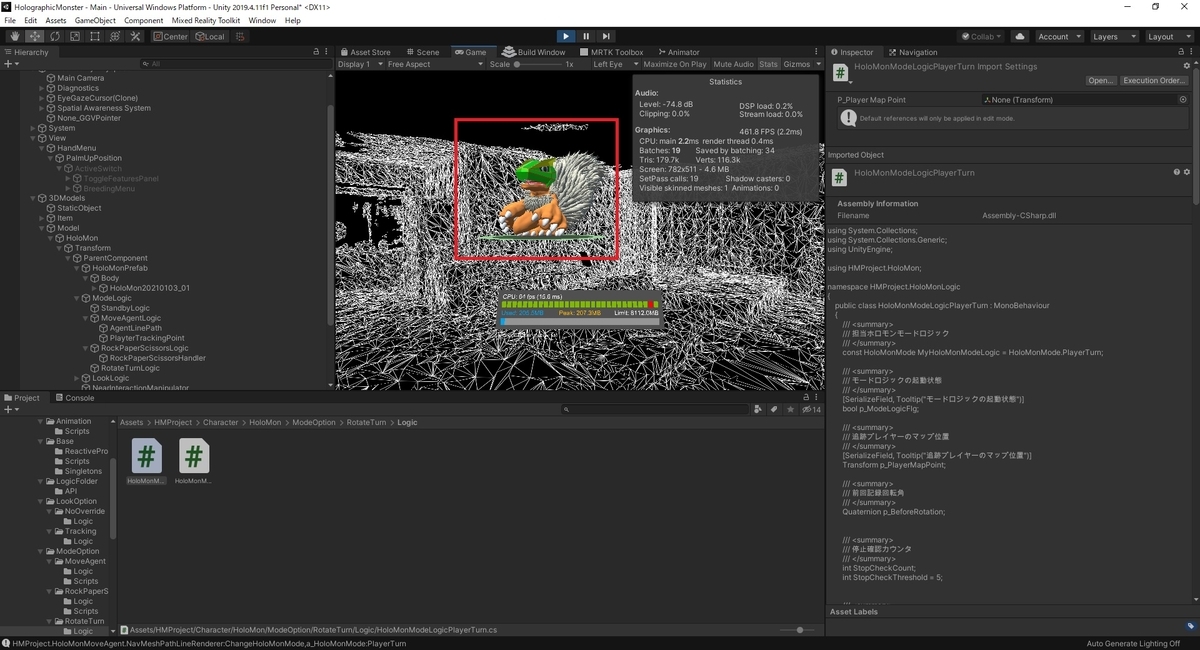Open the object picker for Player Map Point
Viewport: 1200px width, 650px height.
coord(1183,100)
